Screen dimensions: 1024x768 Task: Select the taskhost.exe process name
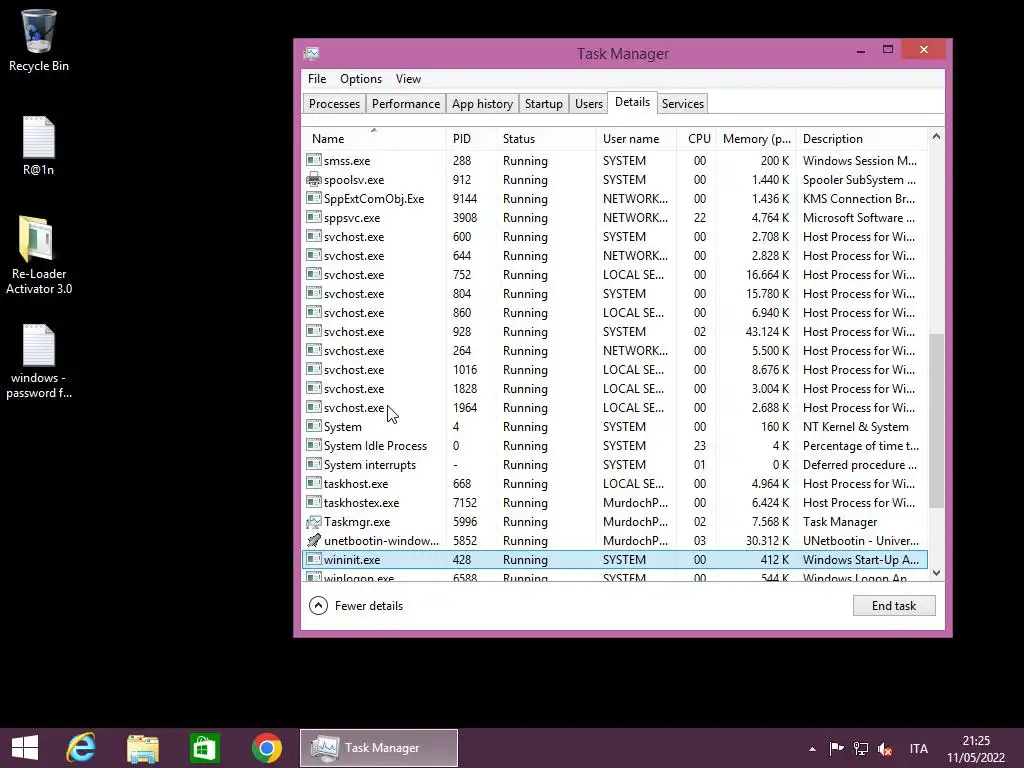click(x=356, y=484)
